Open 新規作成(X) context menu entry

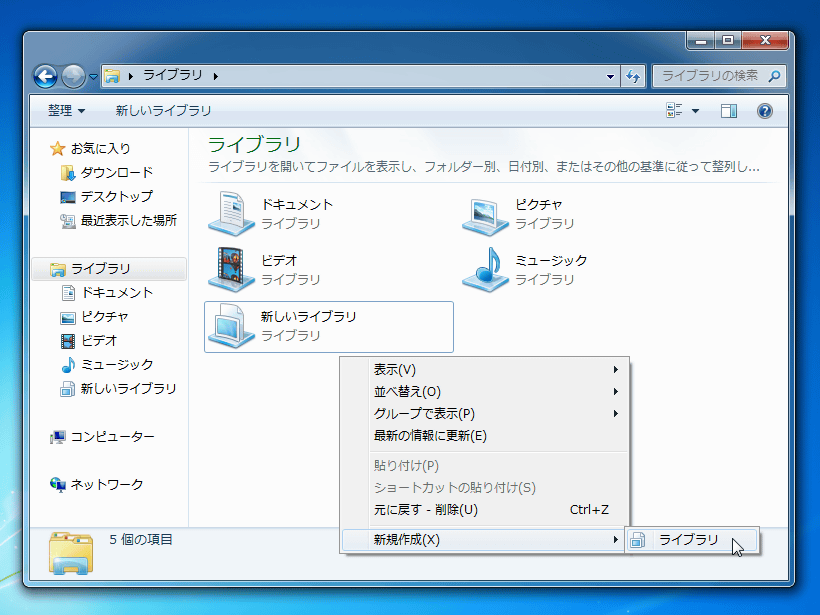(484, 540)
